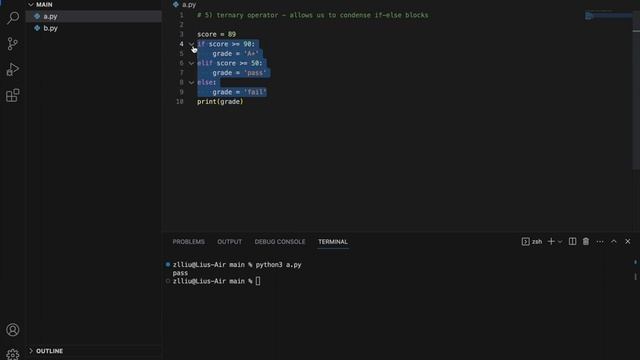Image resolution: width=640 pixels, height=360 pixels.
Task: Split the terminal panel
Action: tap(573, 242)
